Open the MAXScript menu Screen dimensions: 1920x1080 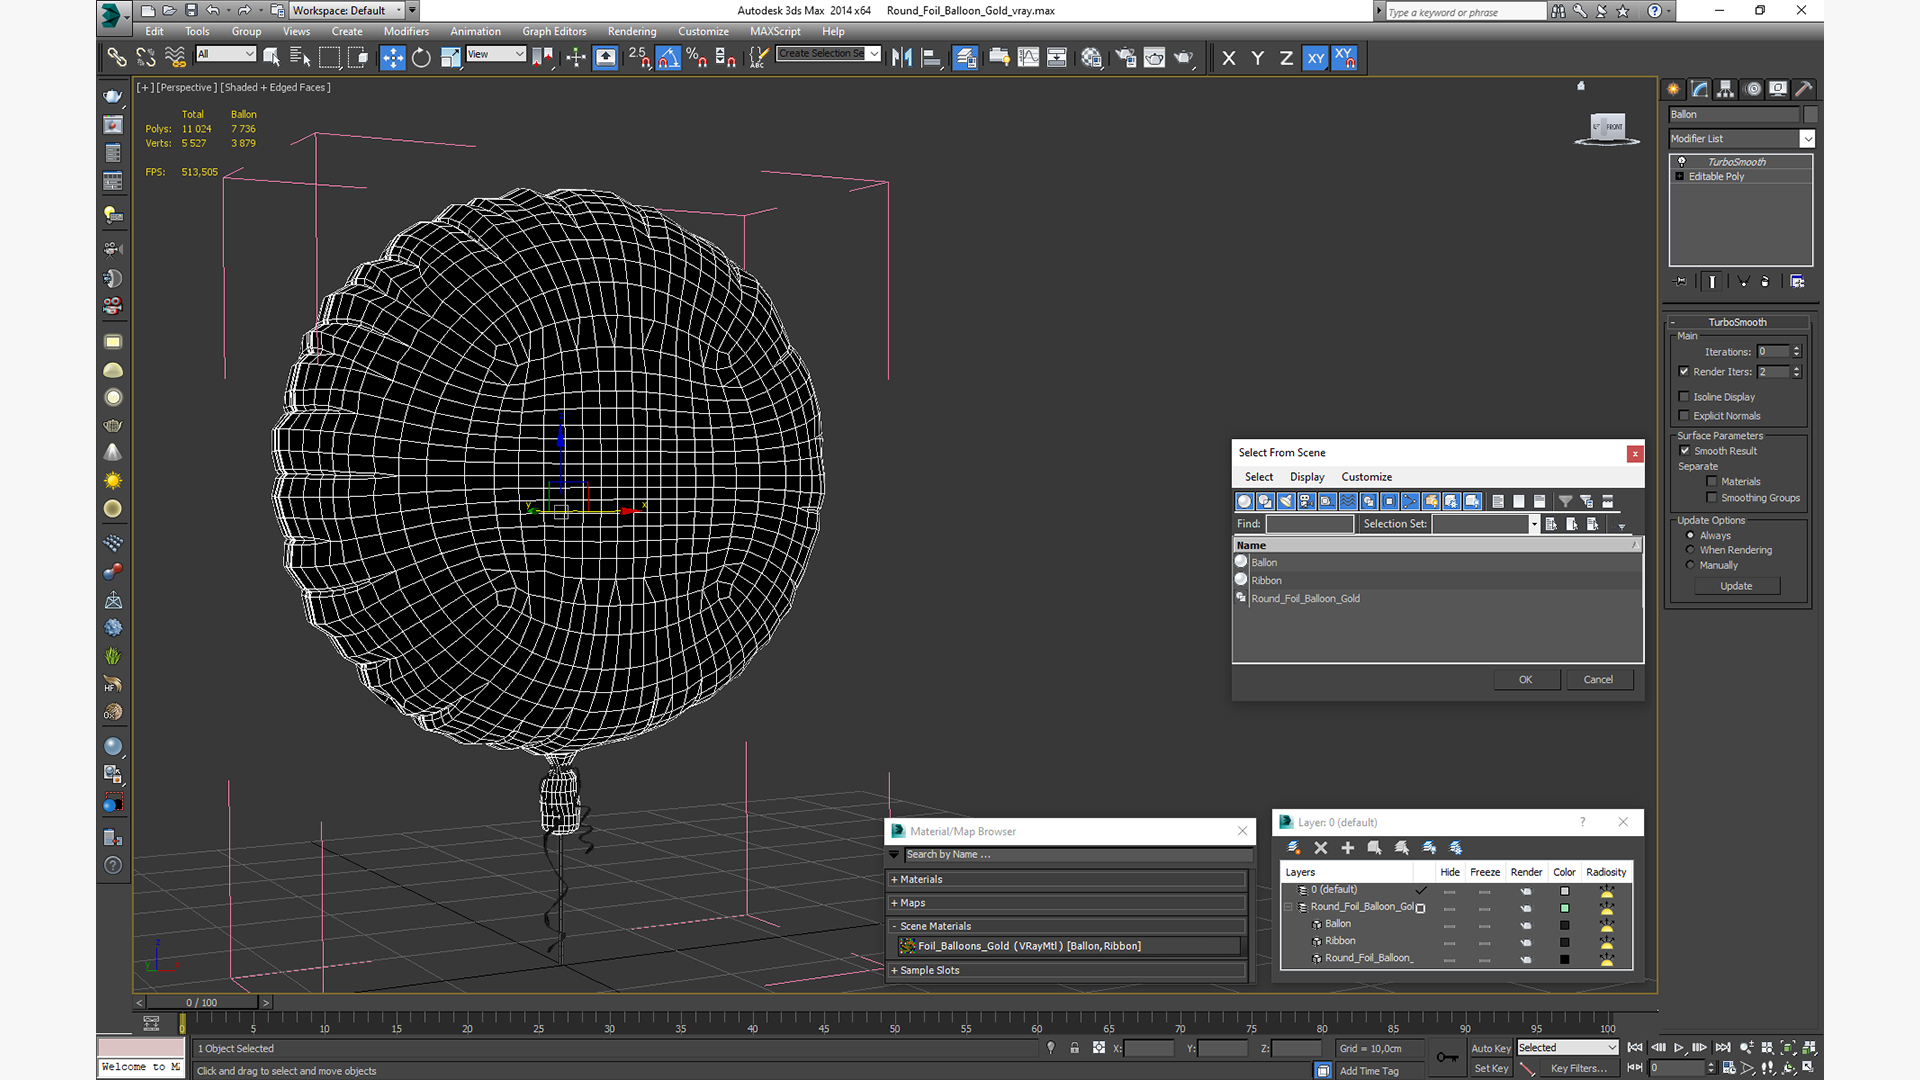tap(775, 32)
